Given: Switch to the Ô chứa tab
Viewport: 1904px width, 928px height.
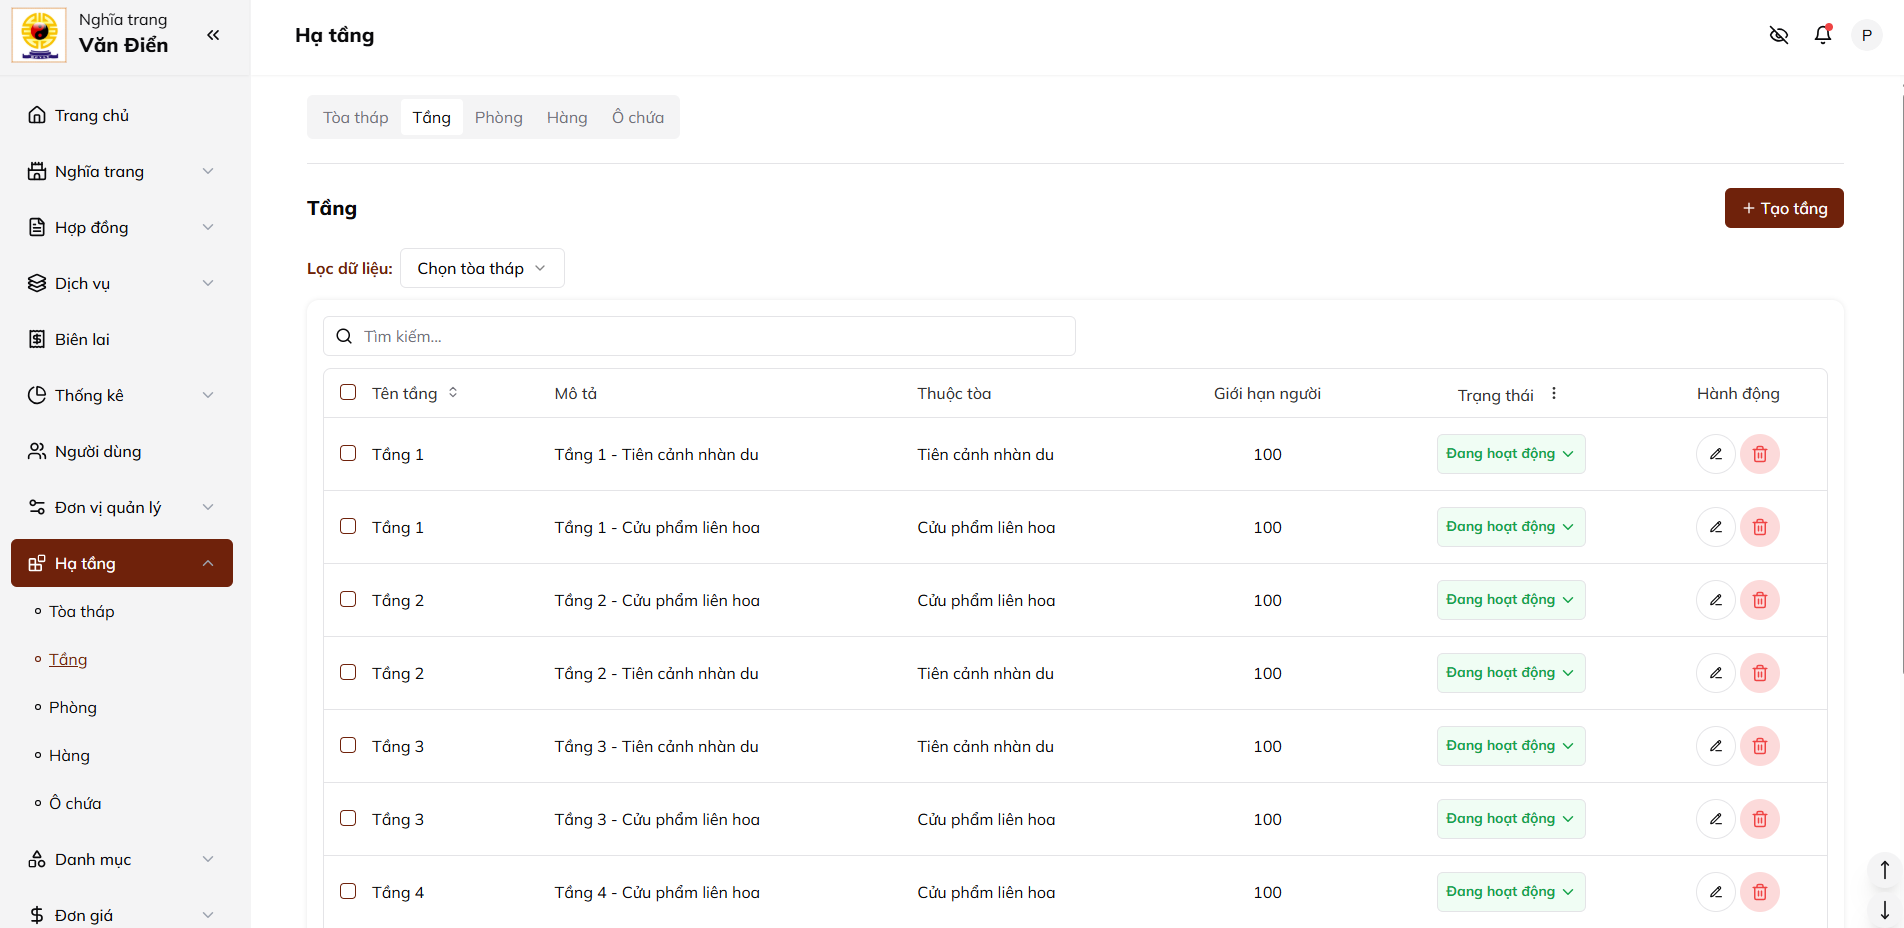Looking at the screenshot, I should pos(637,117).
